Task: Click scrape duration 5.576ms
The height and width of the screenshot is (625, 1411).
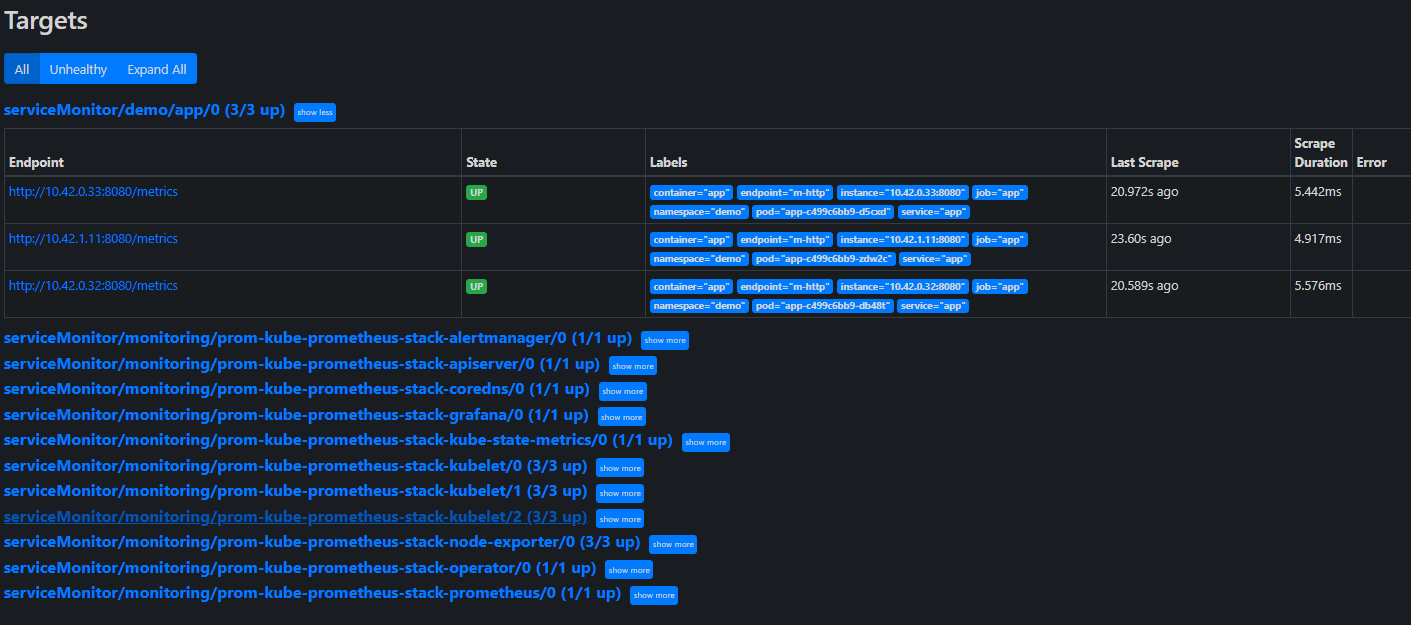Action: click(x=1318, y=285)
